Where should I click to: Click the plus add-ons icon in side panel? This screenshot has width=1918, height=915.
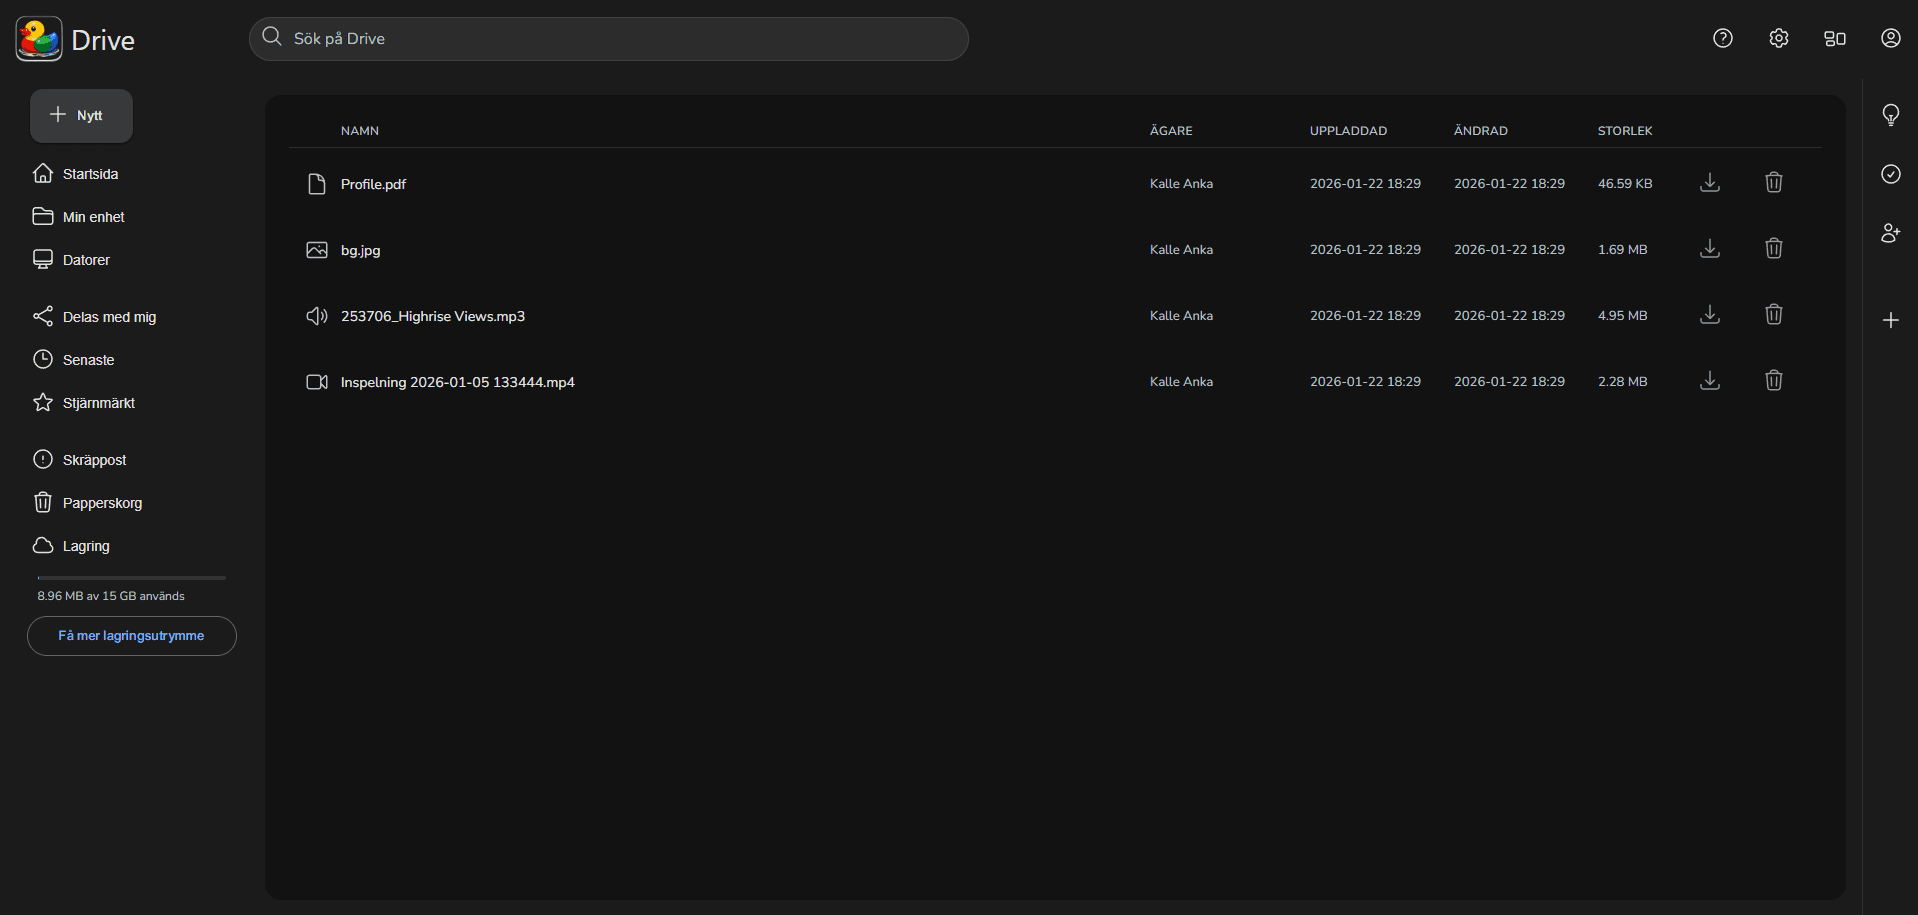pos(1890,320)
